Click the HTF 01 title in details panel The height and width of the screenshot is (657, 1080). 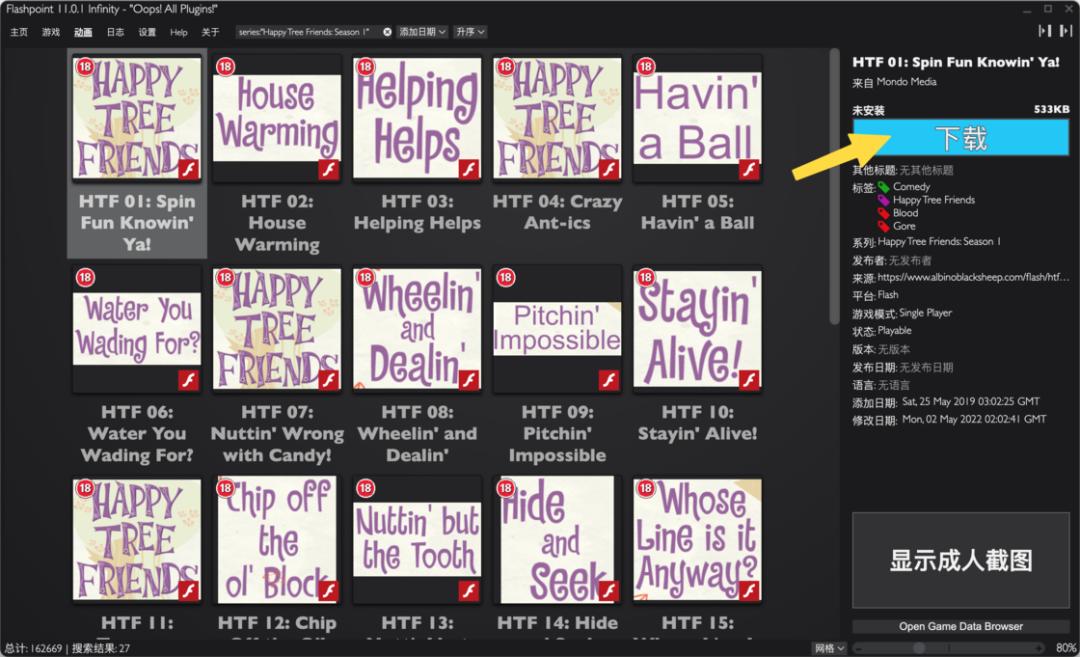click(x=955, y=62)
